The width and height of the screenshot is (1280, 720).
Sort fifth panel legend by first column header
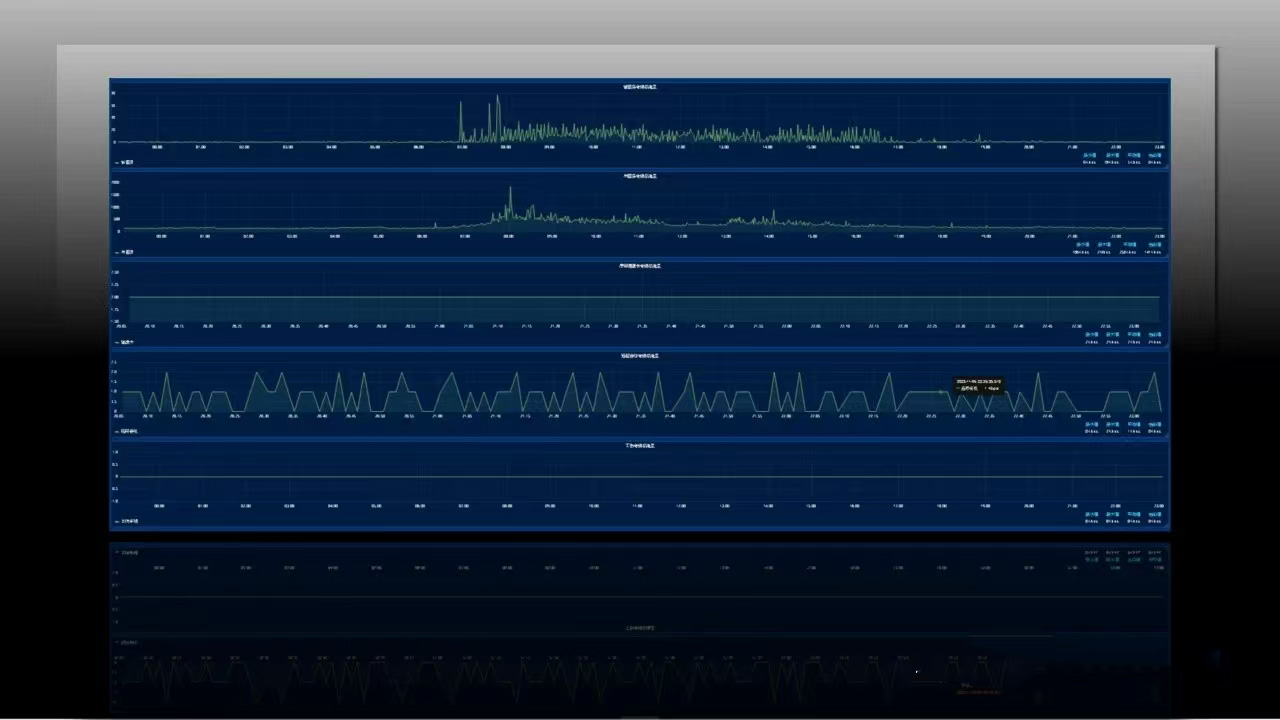point(1090,514)
